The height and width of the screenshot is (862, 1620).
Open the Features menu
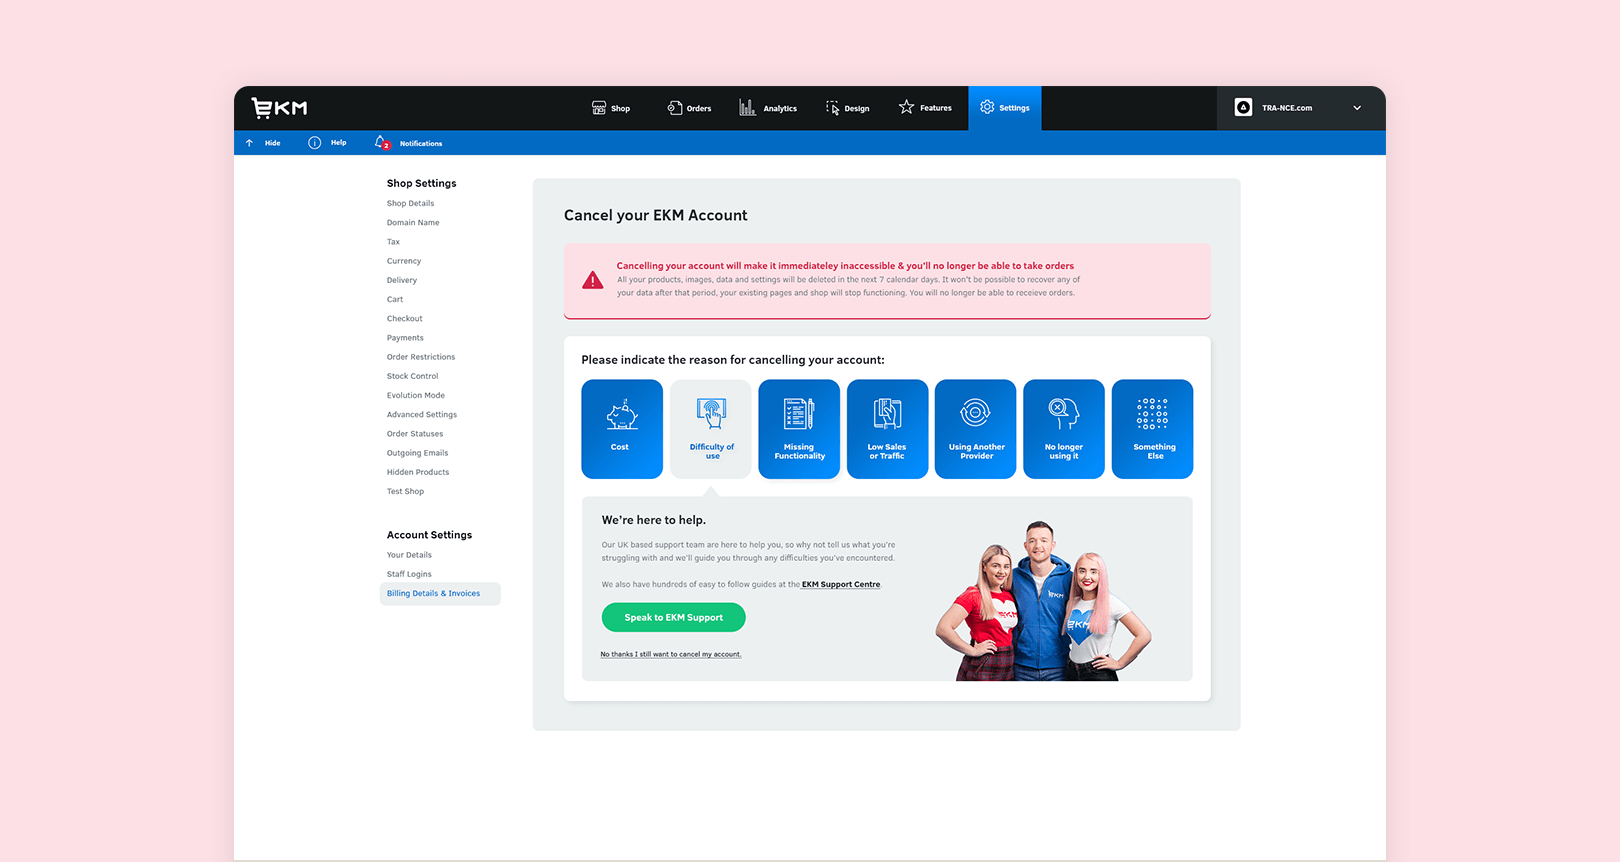925,108
